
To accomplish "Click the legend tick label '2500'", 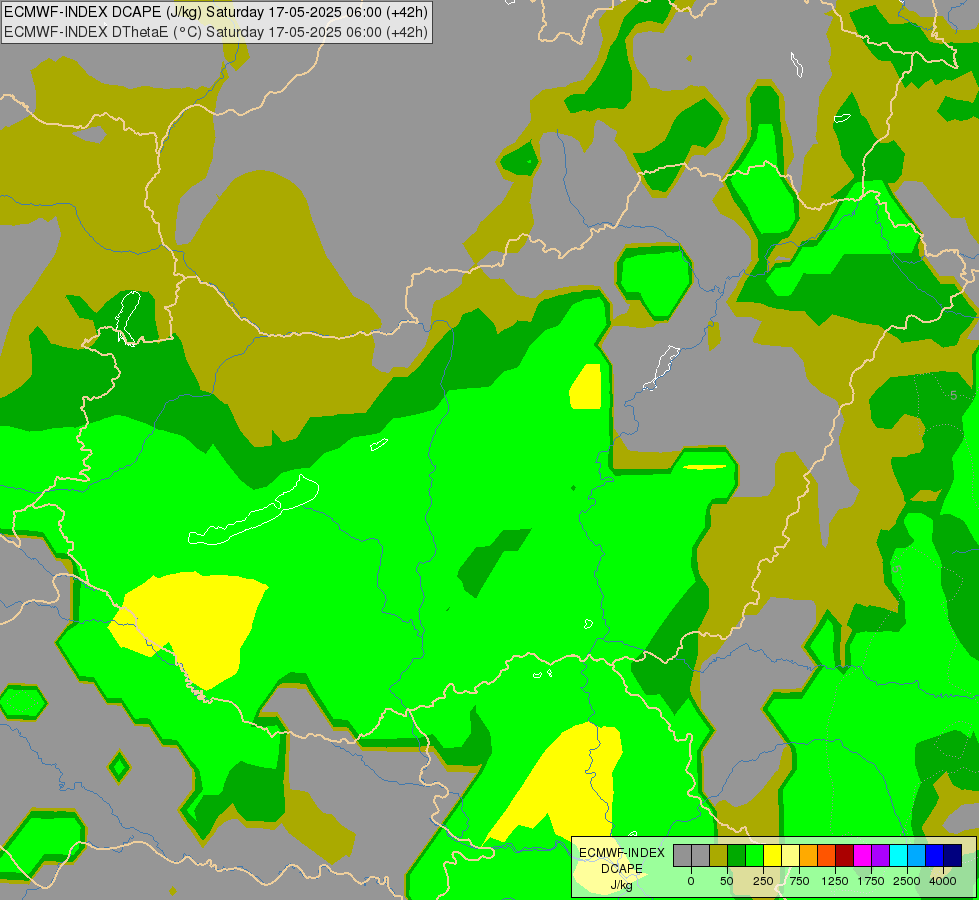I will coord(907,881).
